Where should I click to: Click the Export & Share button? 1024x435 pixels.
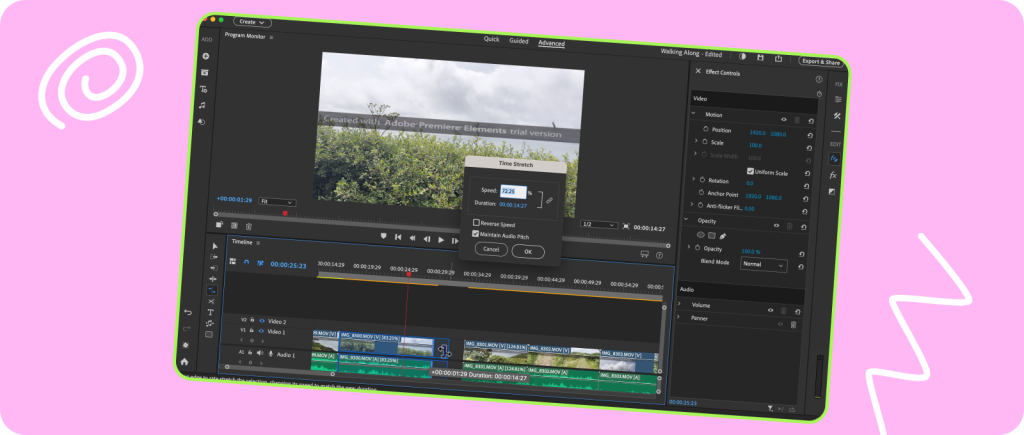tap(821, 61)
